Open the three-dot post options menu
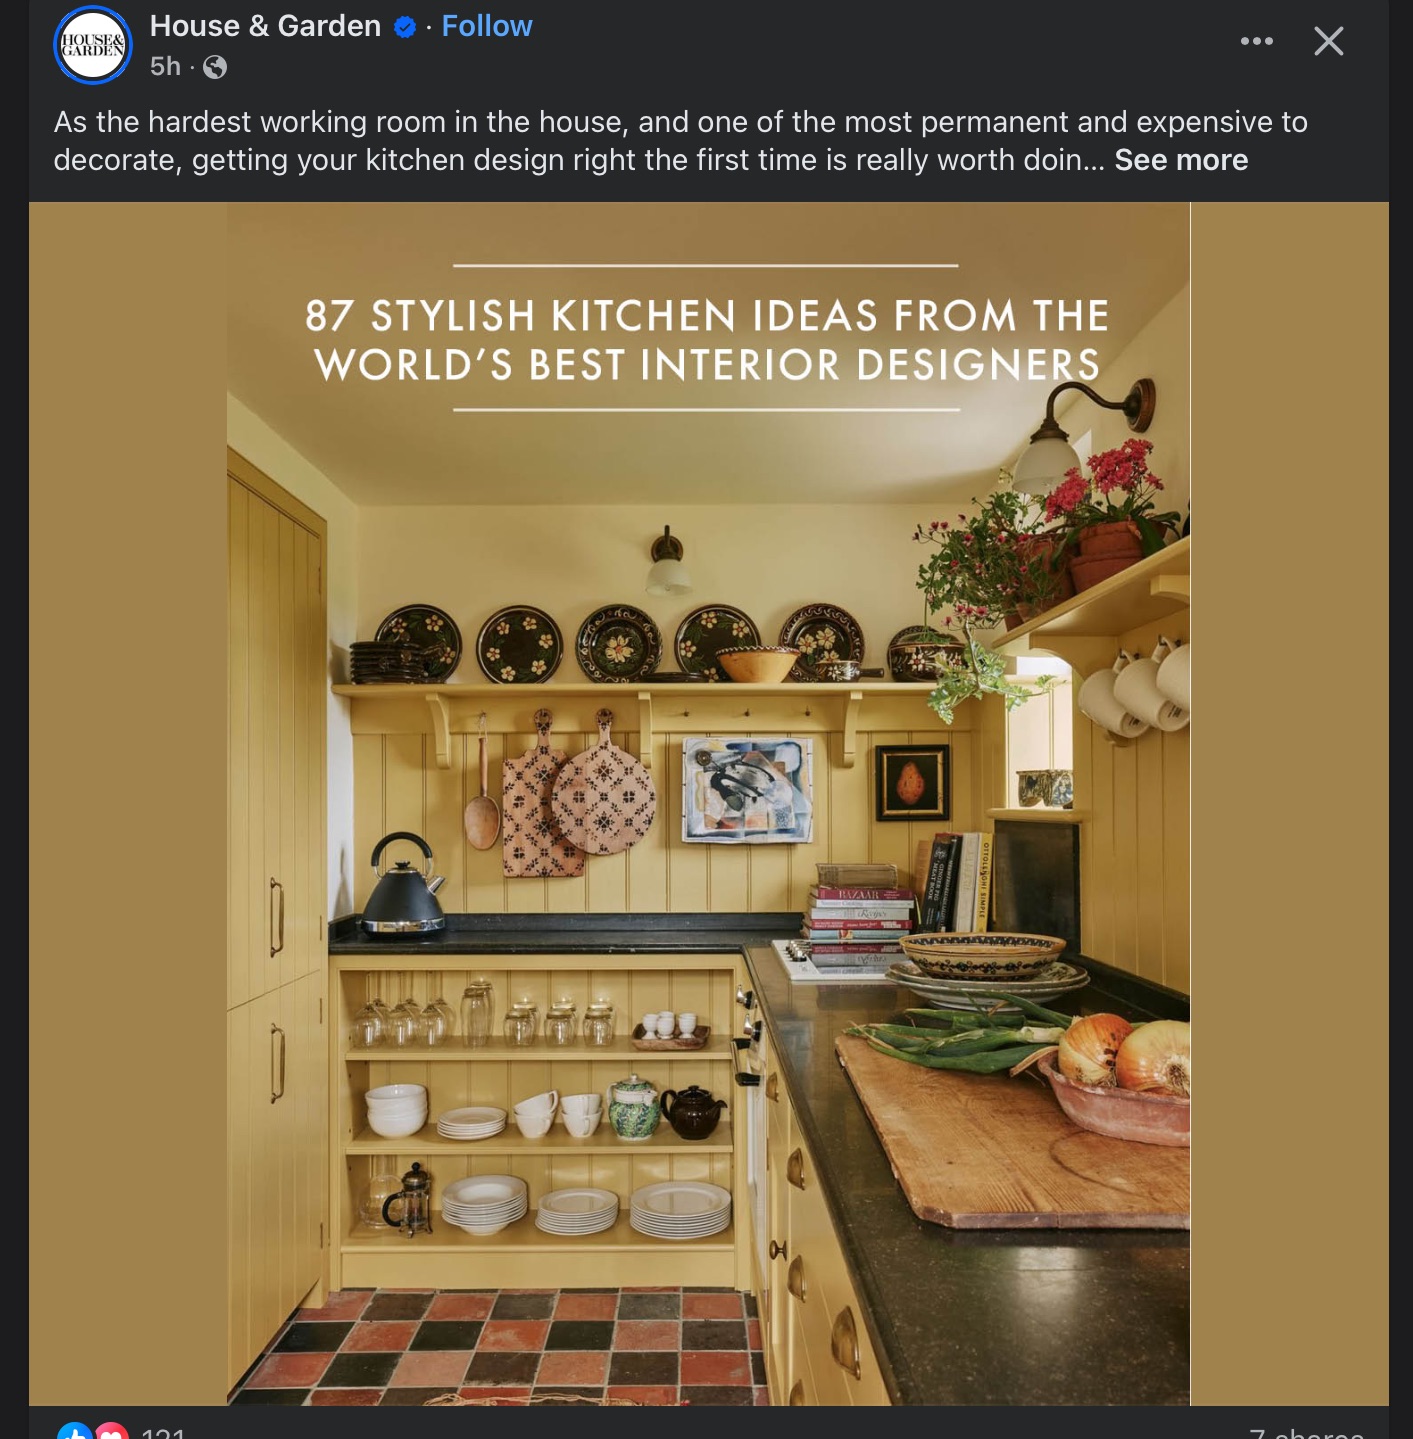The width and height of the screenshot is (1413, 1439). [x=1257, y=41]
